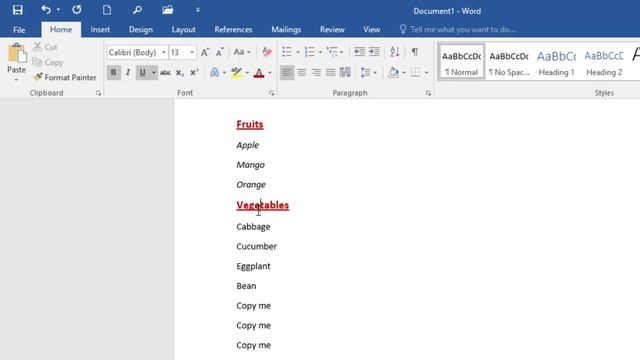
Task: Clear all formatting icon
Action: (x=267, y=52)
